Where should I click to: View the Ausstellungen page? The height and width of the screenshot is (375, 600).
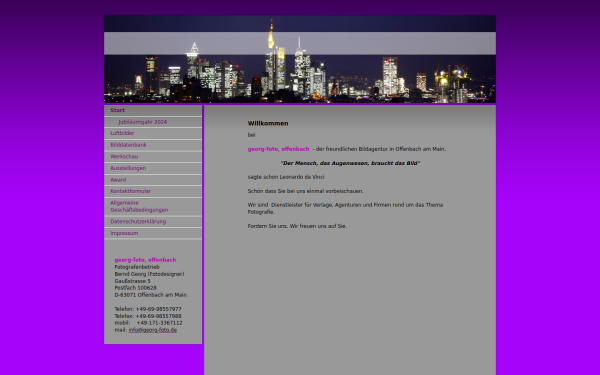click(153, 168)
